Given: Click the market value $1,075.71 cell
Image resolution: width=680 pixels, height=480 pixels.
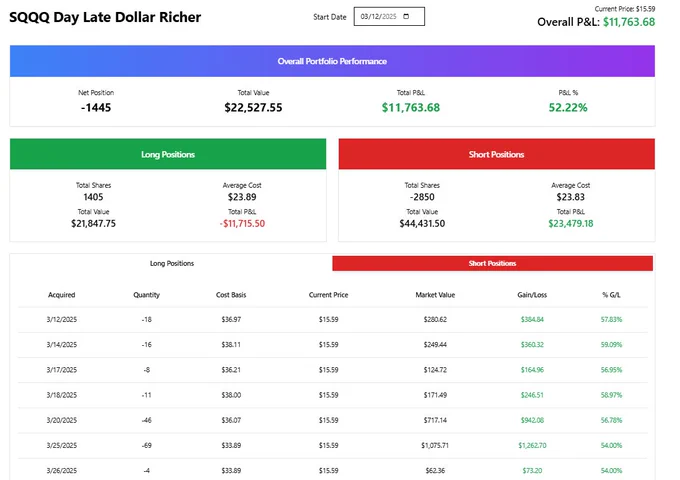Looking at the screenshot, I should [x=435, y=445].
